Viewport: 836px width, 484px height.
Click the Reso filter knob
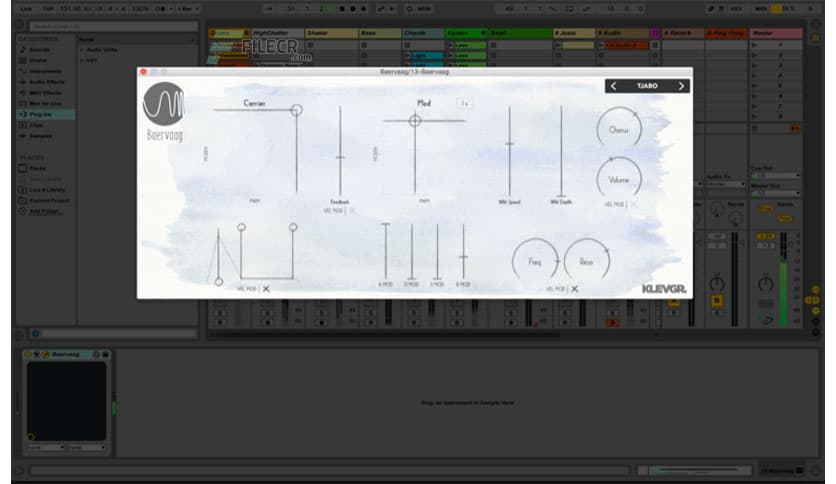point(586,262)
